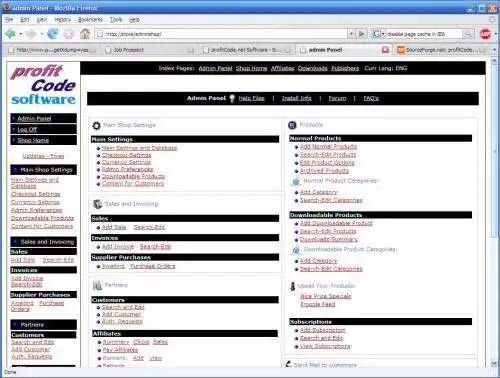Open the Forum link in Admin Panel bar
This screenshot has width=500, height=378.
(337, 98)
